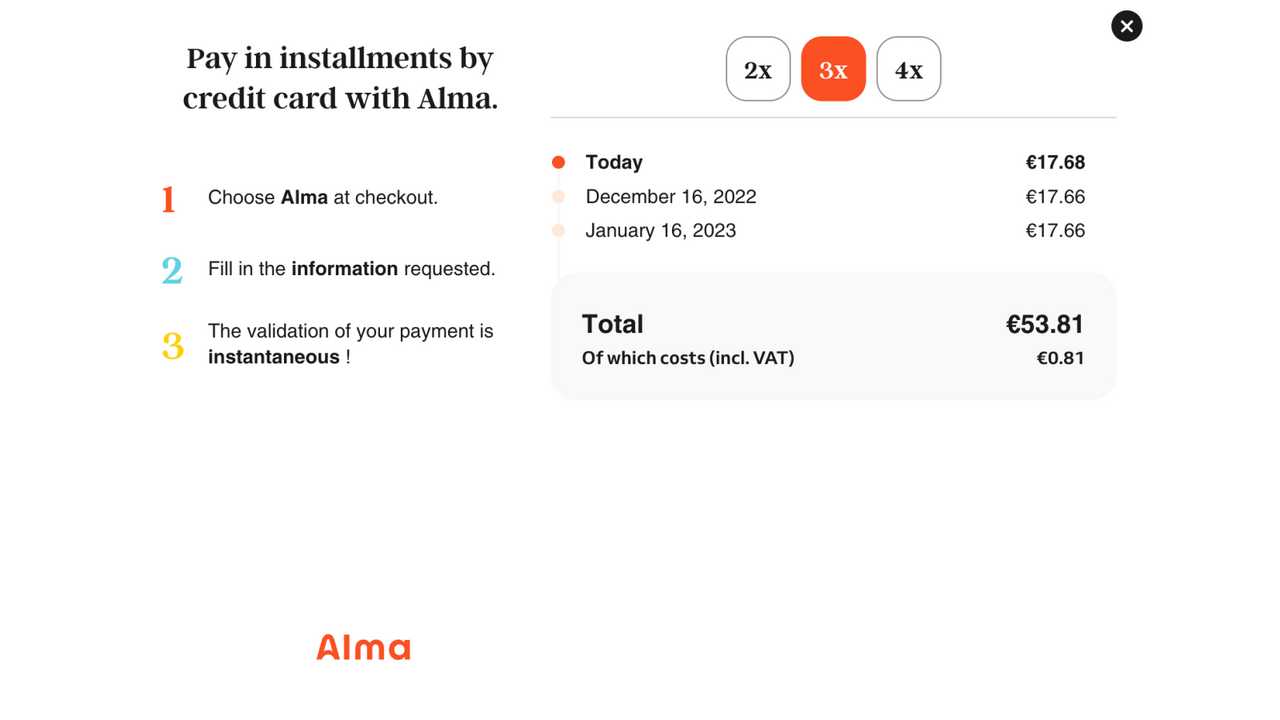The width and height of the screenshot is (1280, 720).
Task: Click the Total €53.81 summary box
Action: 833,335
